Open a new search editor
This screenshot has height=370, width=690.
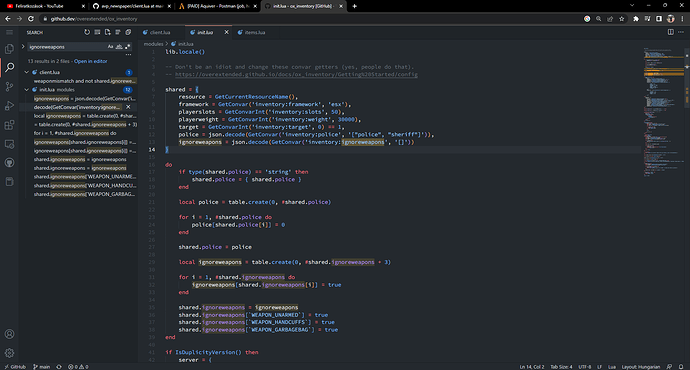point(107,32)
